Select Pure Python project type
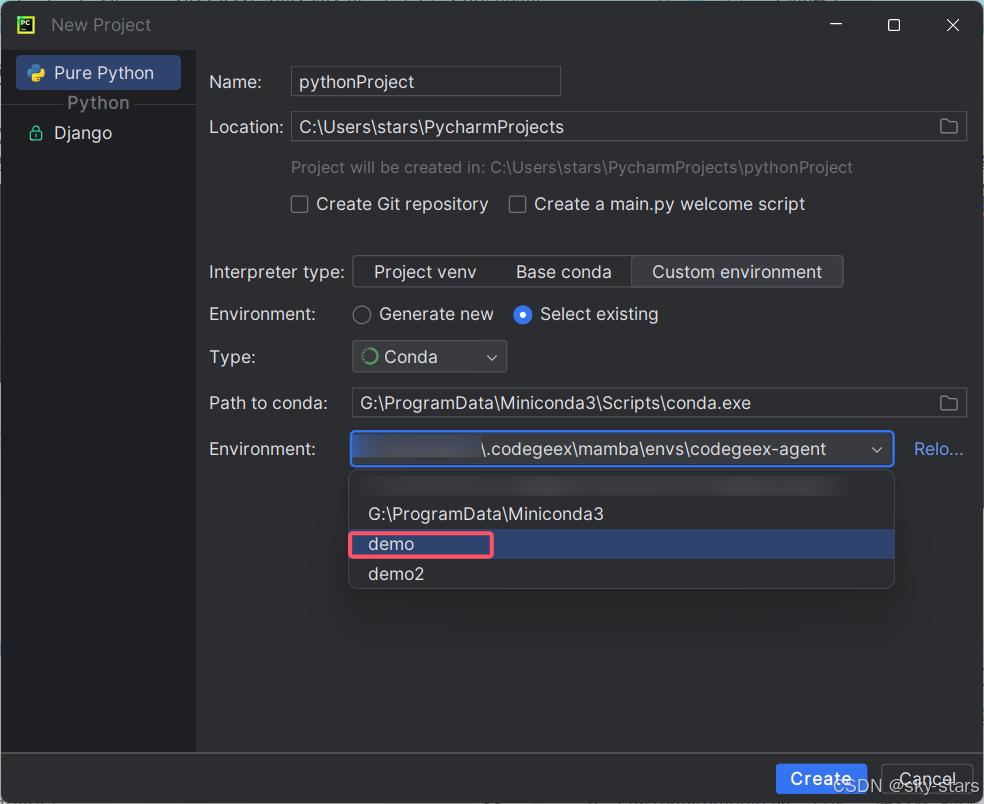 click(99, 73)
